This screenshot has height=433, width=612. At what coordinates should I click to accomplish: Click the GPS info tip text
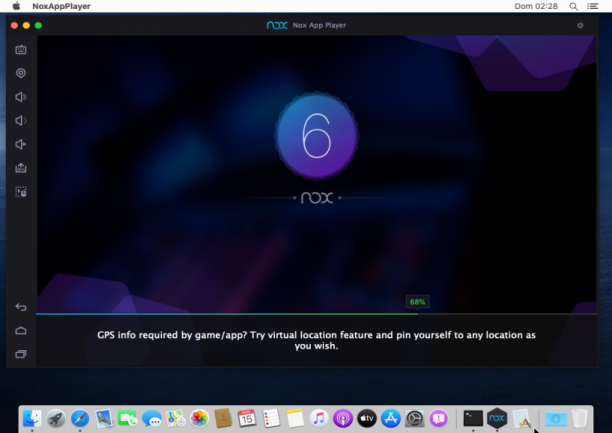[x=316, y=340]
